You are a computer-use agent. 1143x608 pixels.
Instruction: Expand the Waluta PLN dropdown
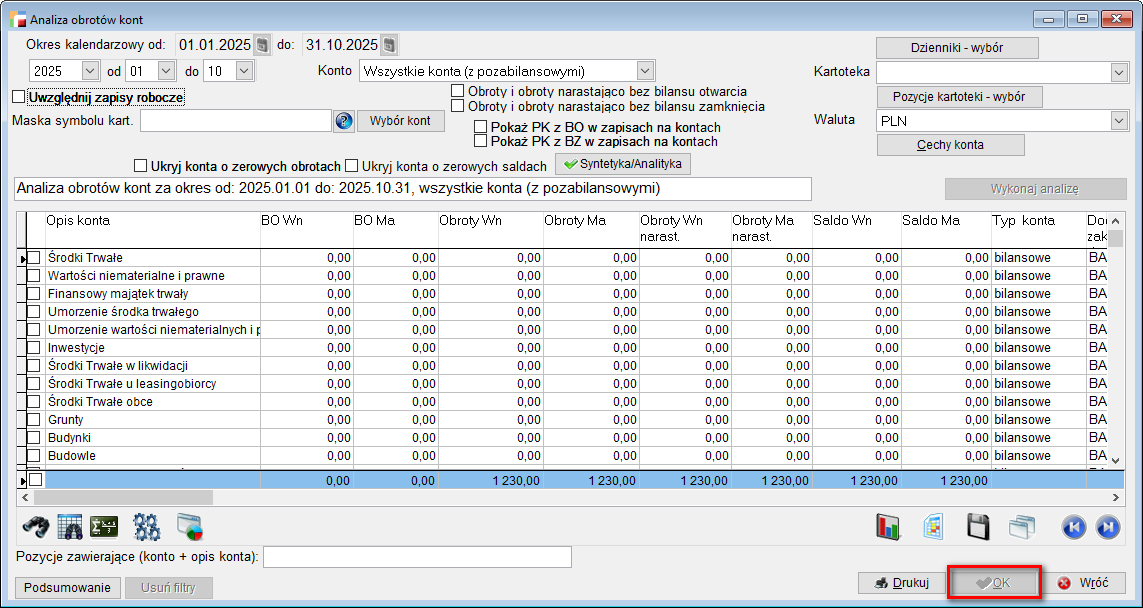tap(1118, 120)
